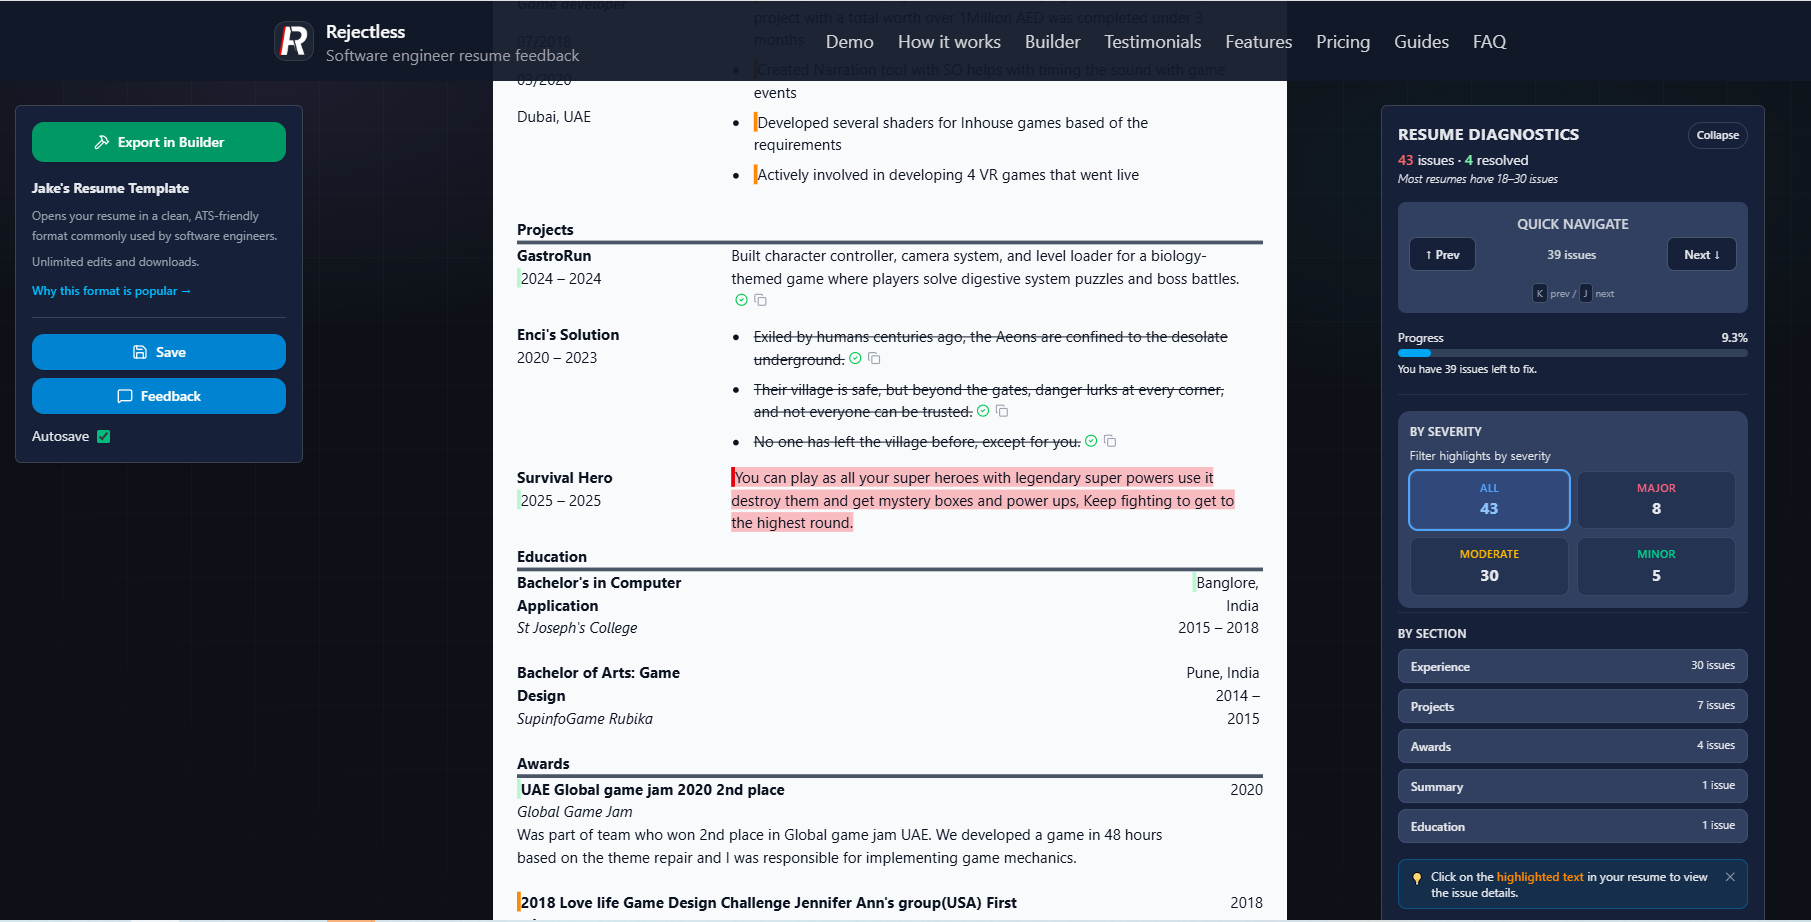Click resolved checkmark icon under GastroRun description
The image size is (1811, 922).
pos(741,300)
